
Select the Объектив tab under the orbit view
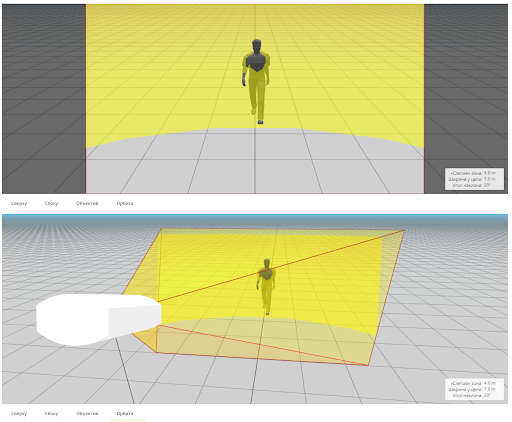click(87, 413)
